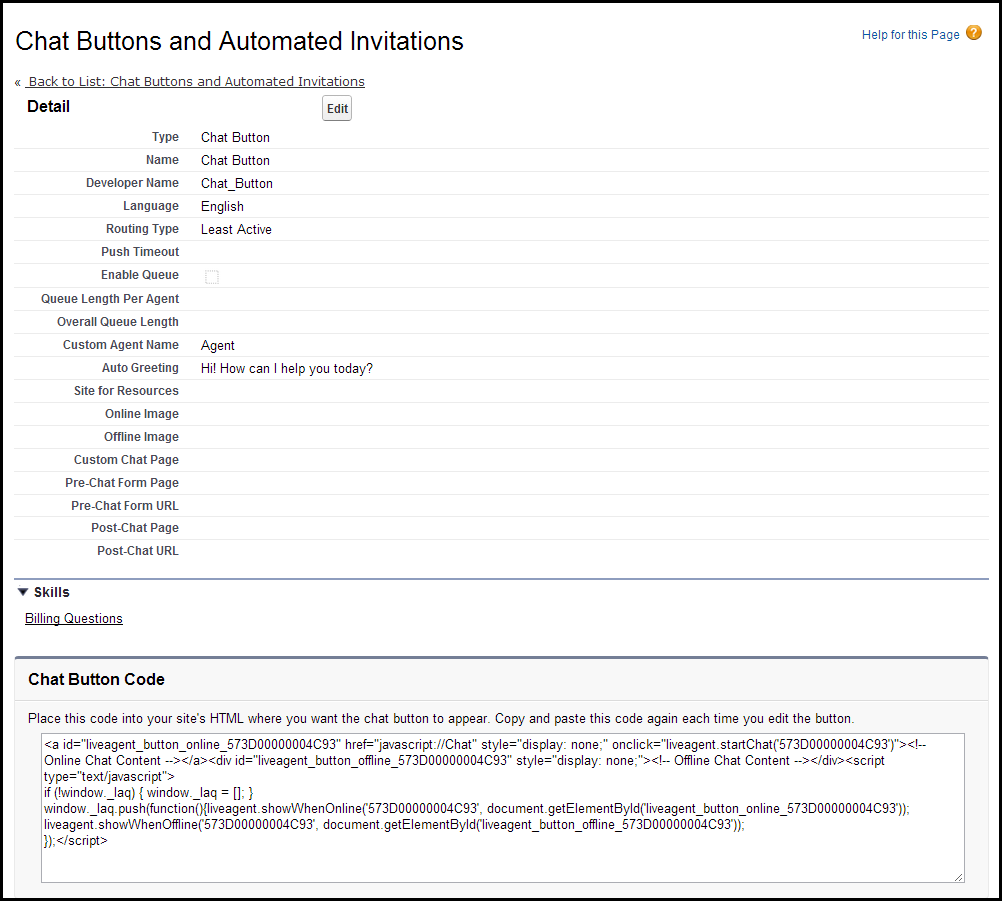Click the 'Push Timeout' field label
This screenshot has width=1002, height=901.
[x=140, y=252]
